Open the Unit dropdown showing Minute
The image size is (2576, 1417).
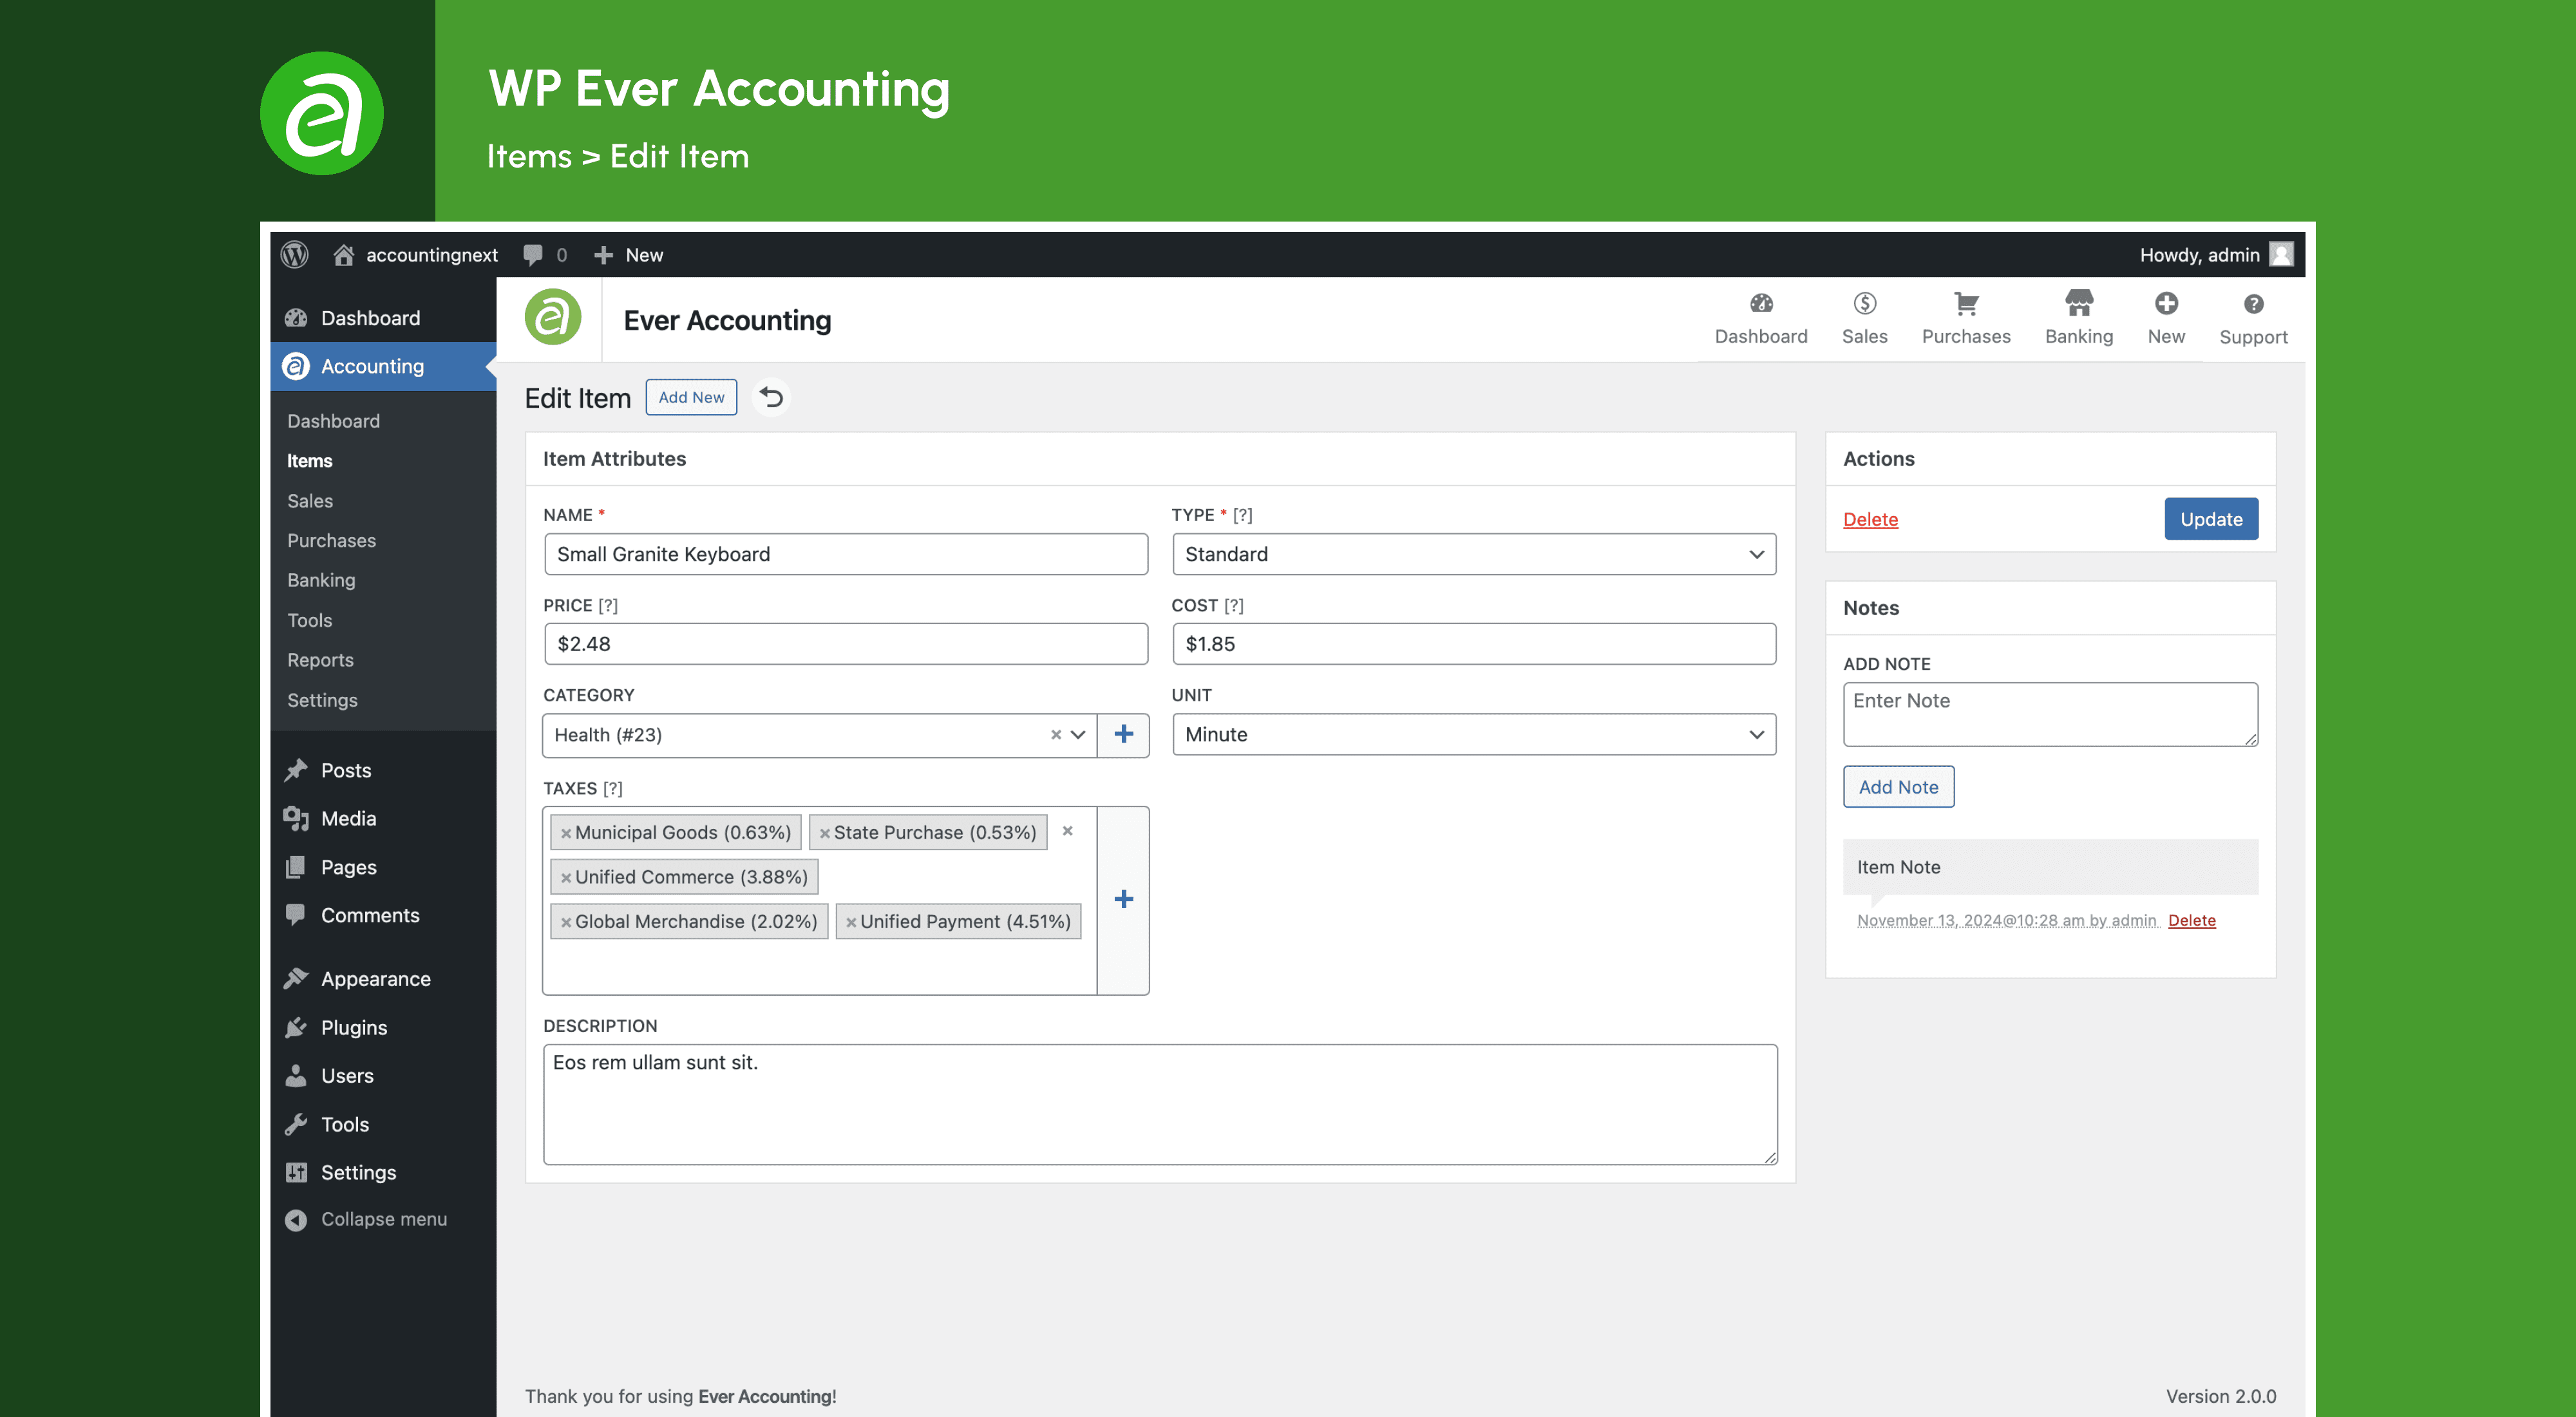click(1473, 734)
